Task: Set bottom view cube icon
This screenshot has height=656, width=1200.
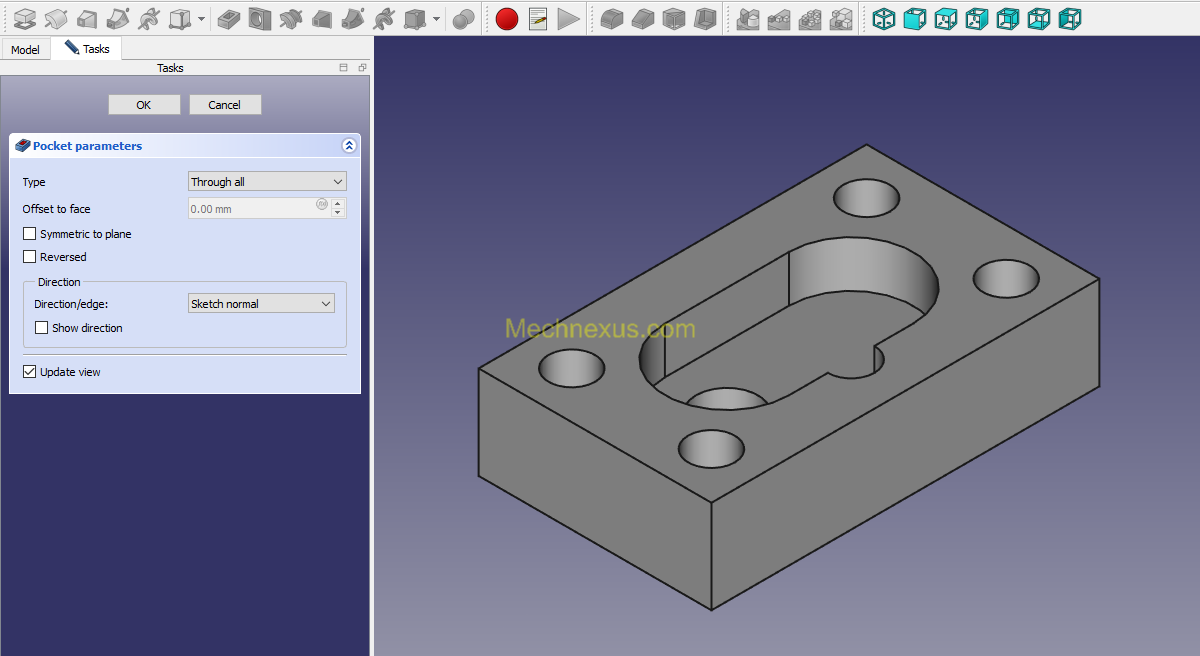Action: tap(1039, 18)
